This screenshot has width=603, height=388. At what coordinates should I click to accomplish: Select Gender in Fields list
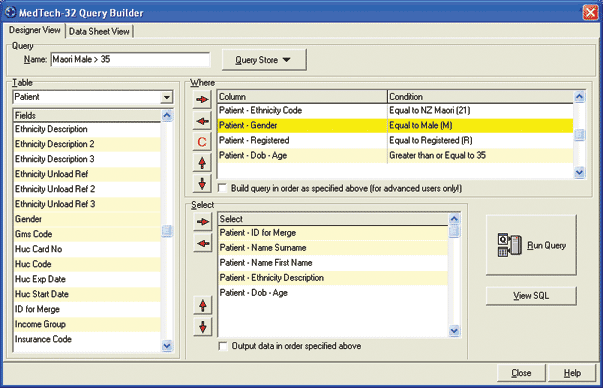point(87,219)
